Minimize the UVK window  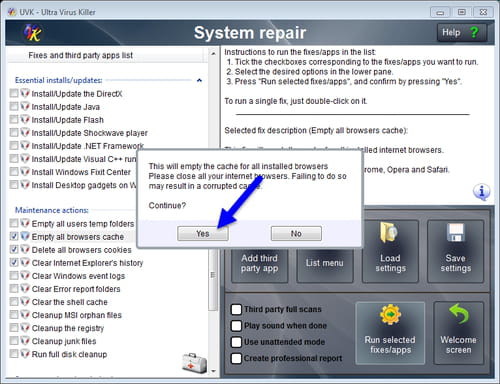(x=440, y=12)
